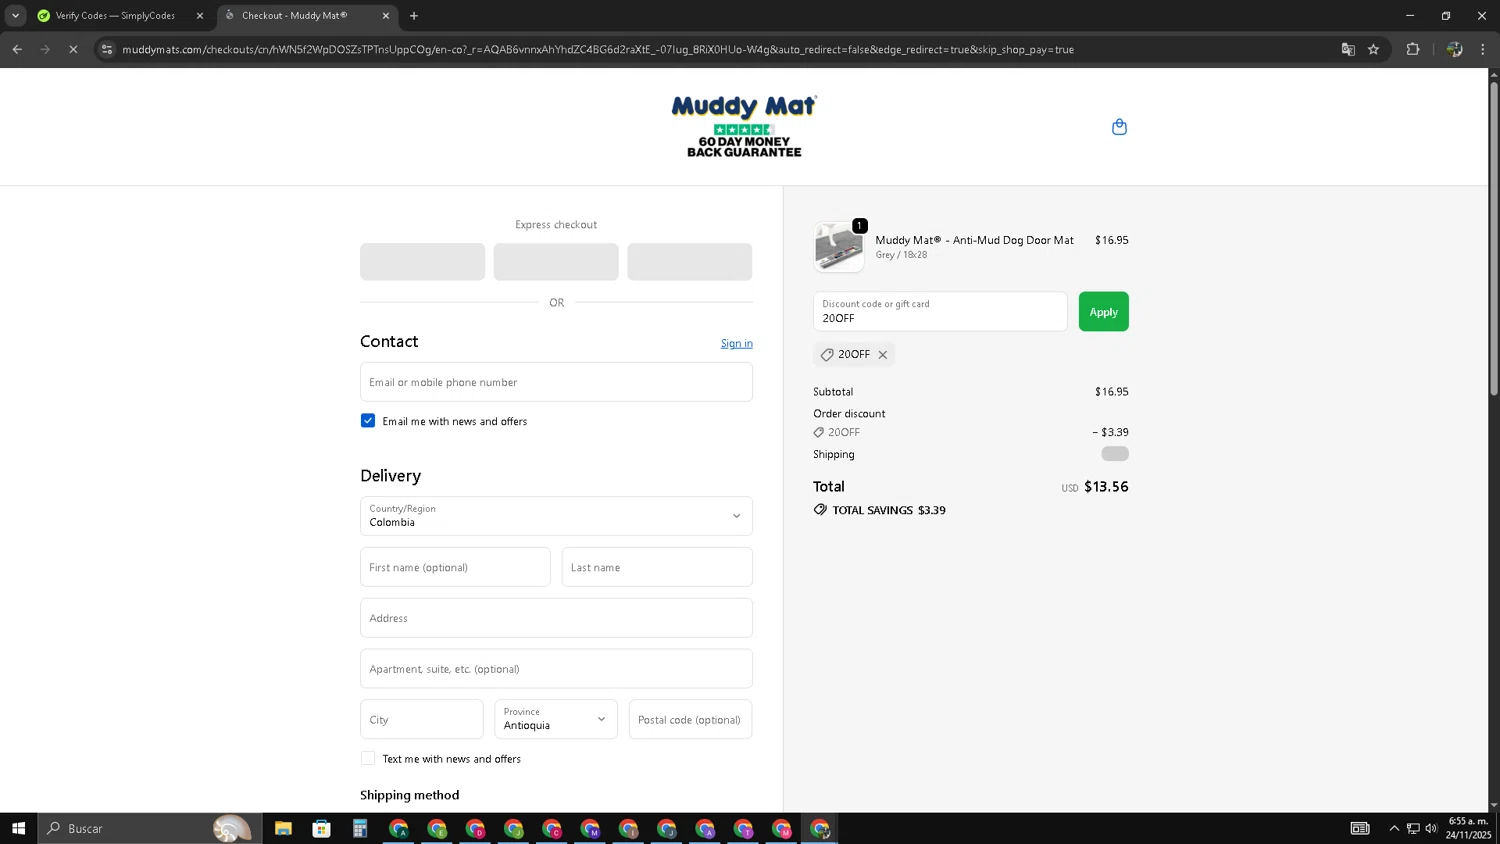Click the Muddy Mat logo

(x=744, y=126)
